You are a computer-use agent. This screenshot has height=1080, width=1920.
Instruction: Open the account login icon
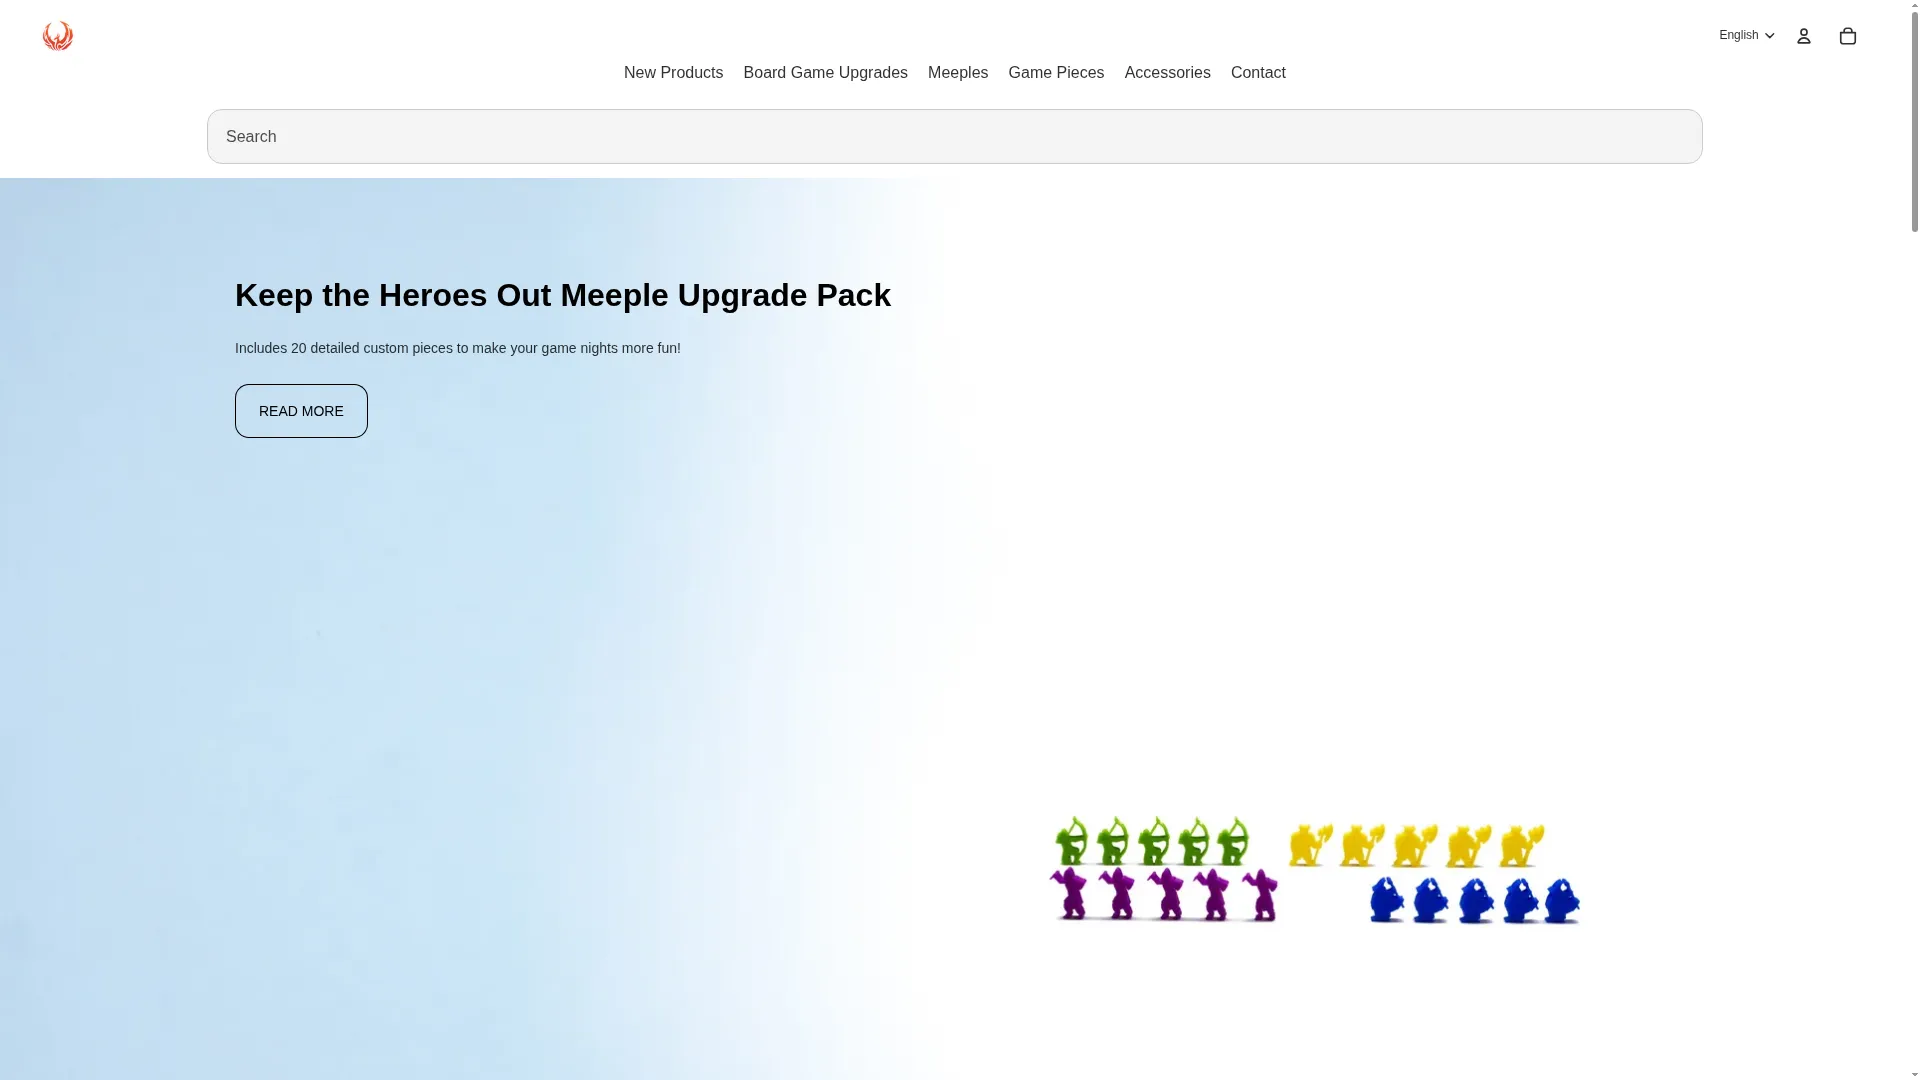(x=1803, y=36)
